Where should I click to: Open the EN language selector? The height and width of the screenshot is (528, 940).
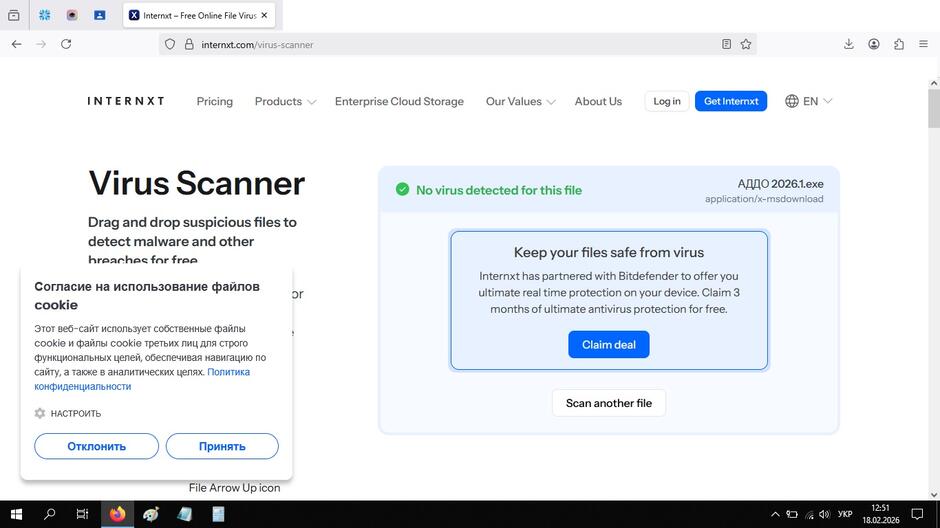point(809,101)
